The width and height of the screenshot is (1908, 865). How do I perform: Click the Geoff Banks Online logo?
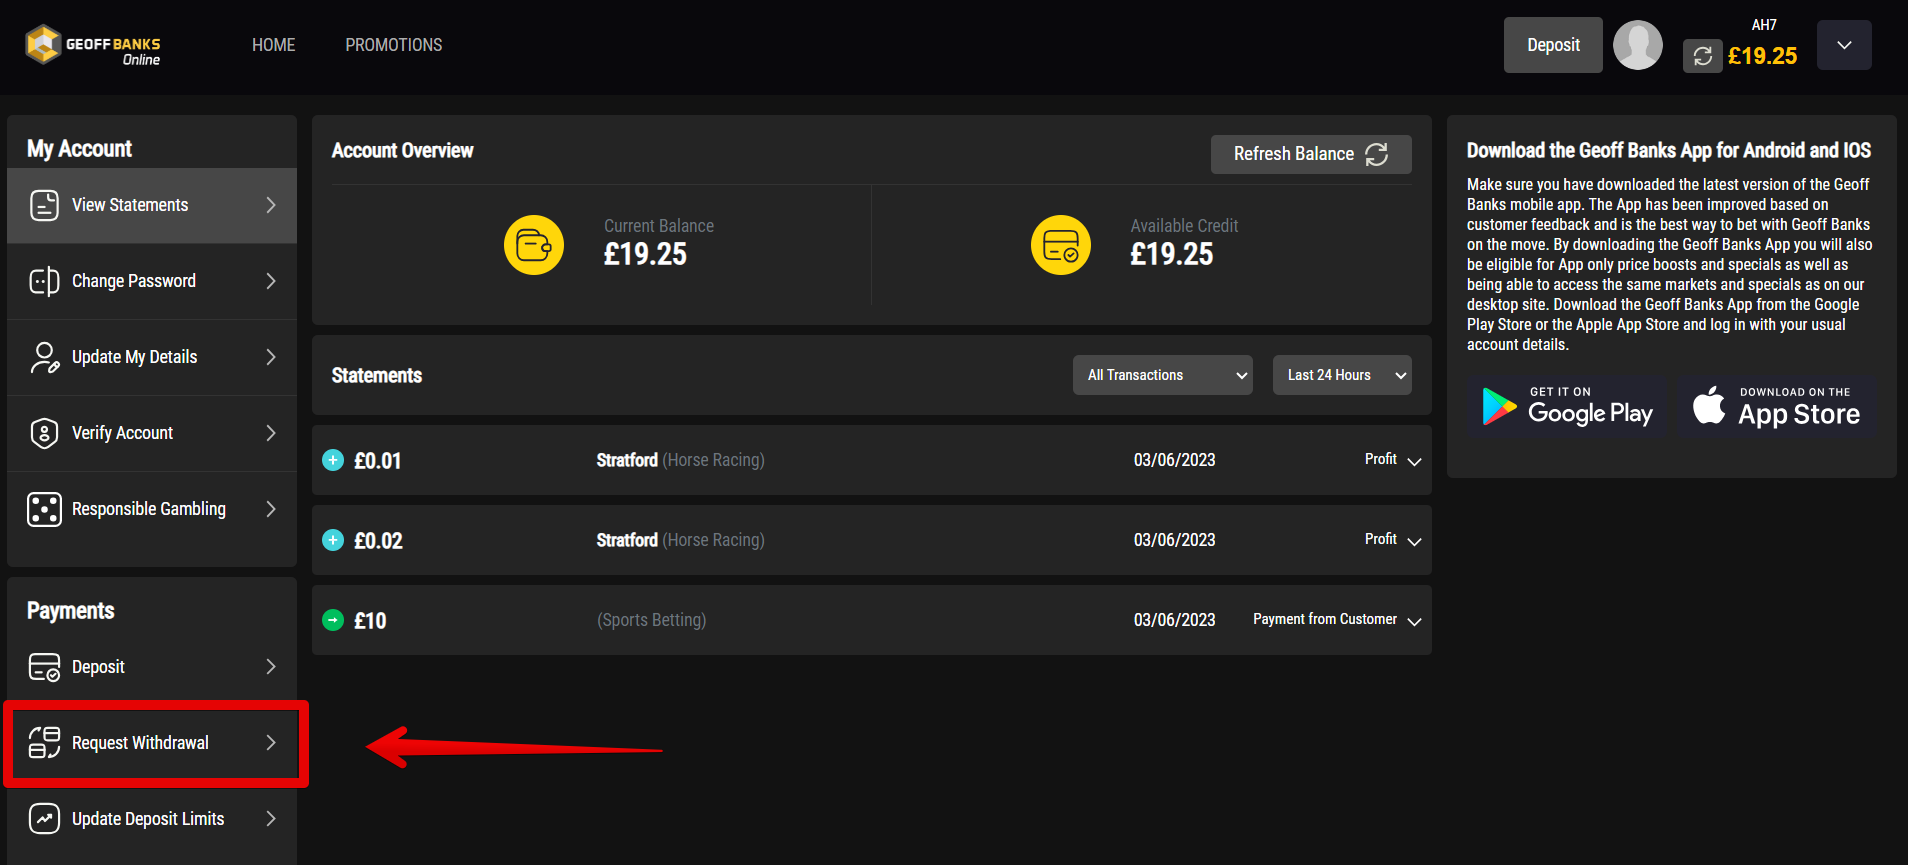click(x=93, y=45)
